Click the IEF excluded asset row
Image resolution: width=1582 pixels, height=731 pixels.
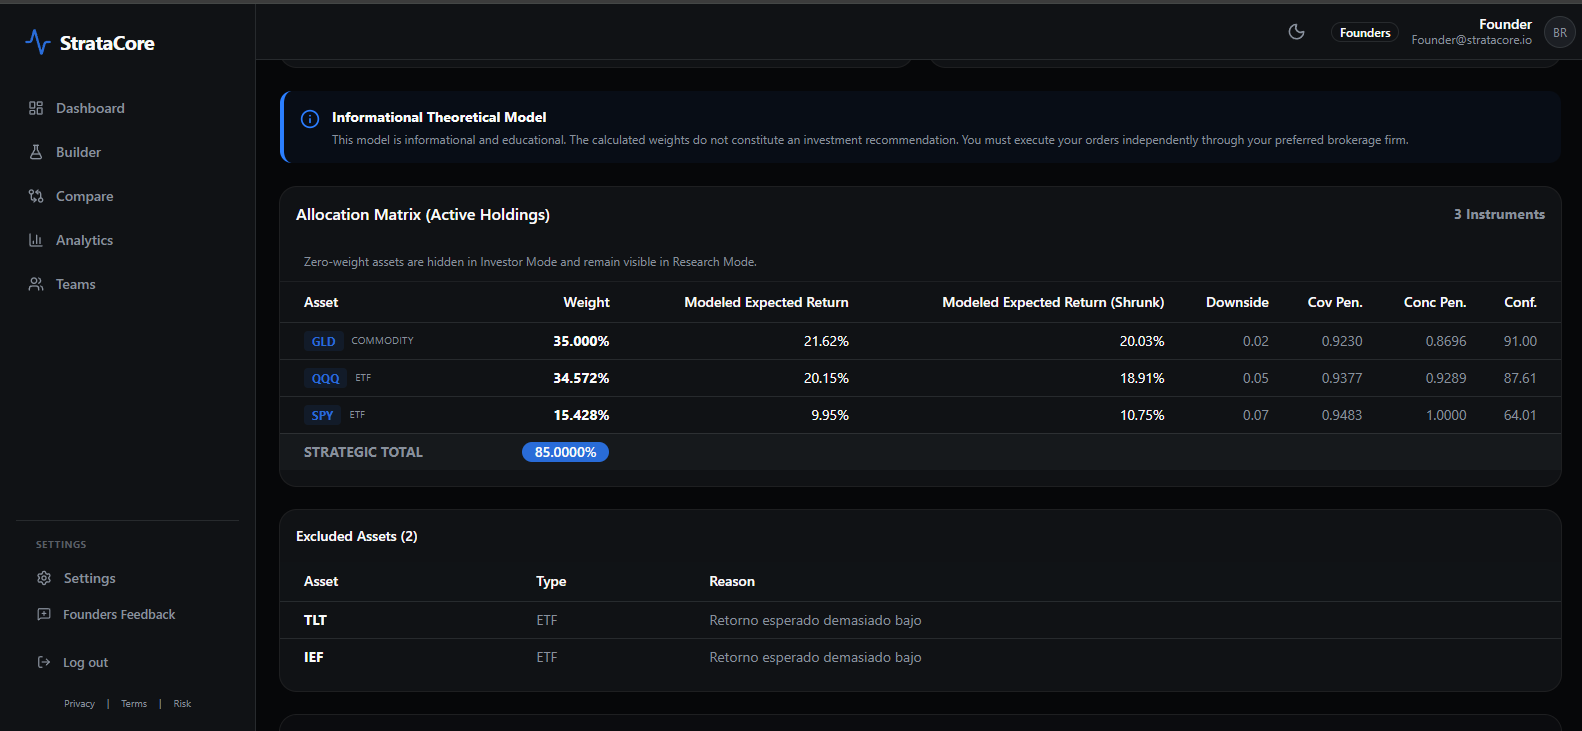[x=920, y=657]
